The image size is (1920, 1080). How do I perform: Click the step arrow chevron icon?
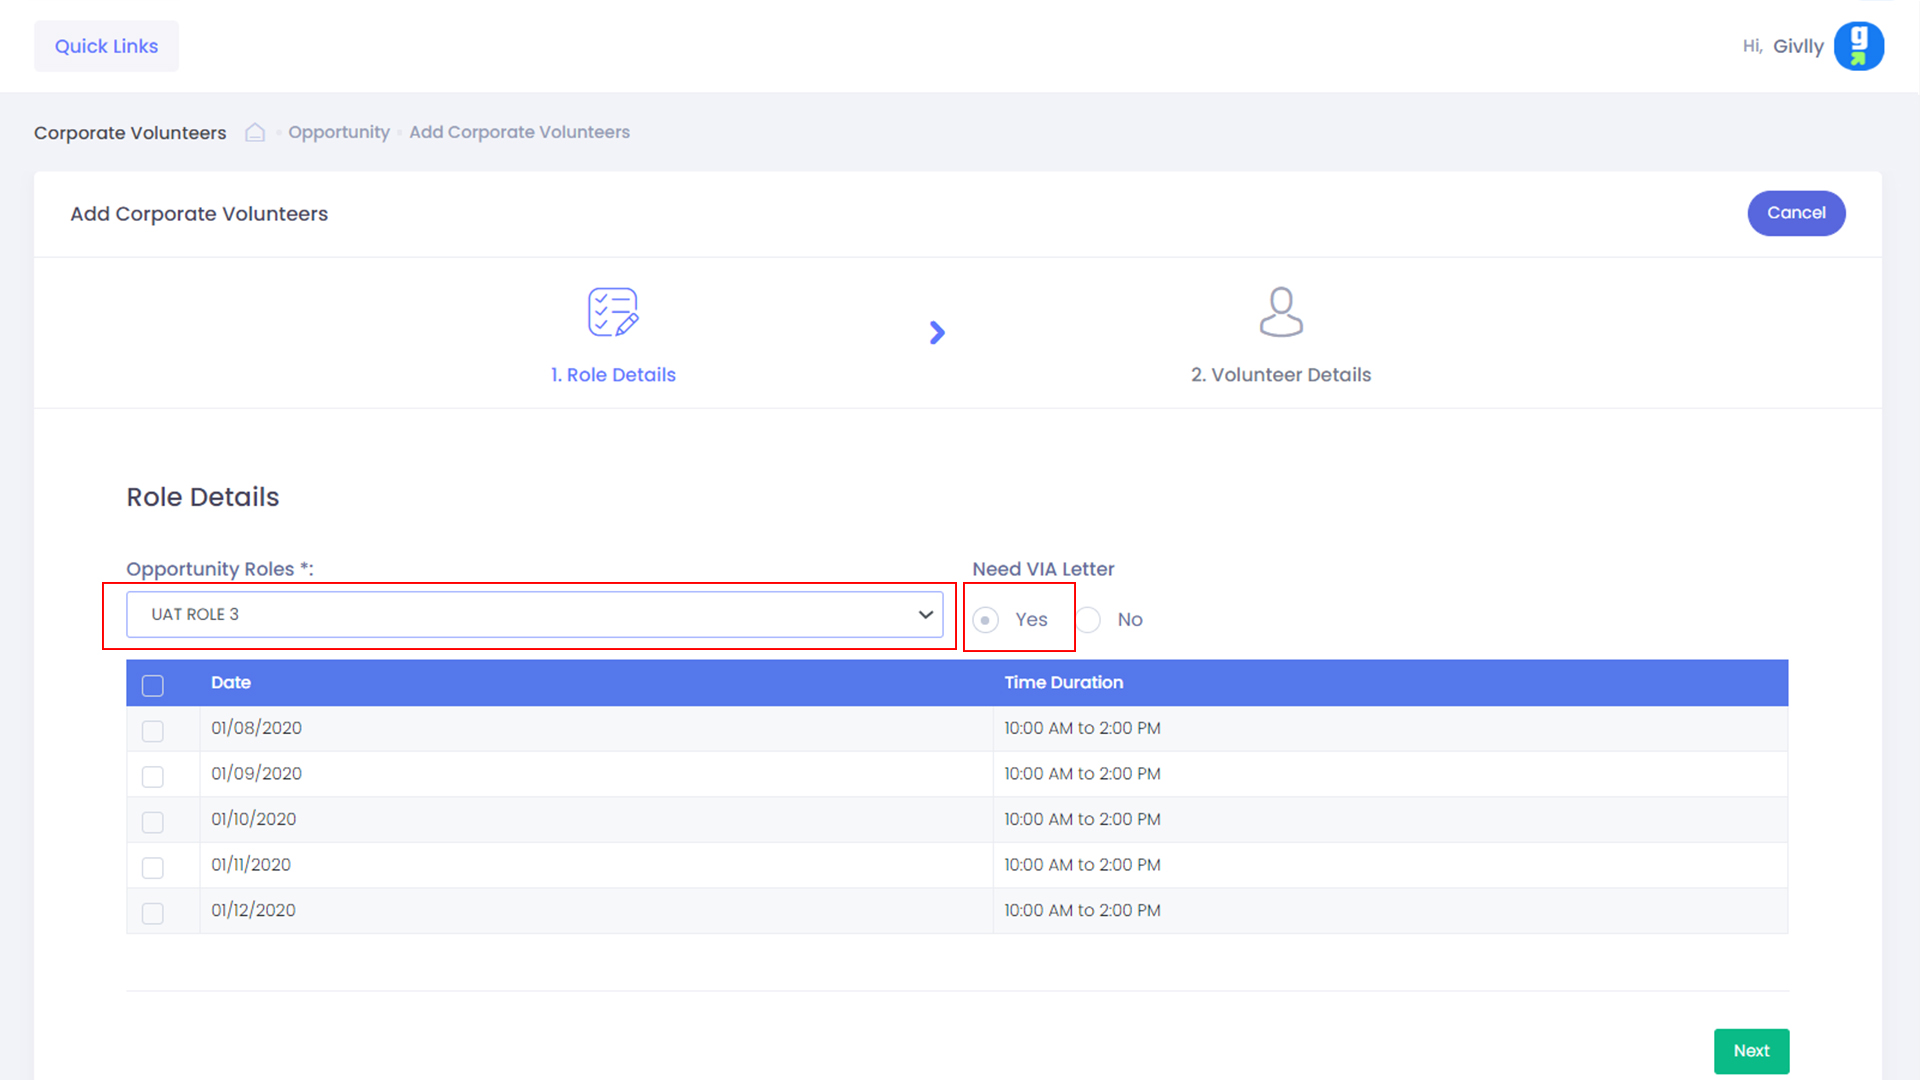(937, 333)
